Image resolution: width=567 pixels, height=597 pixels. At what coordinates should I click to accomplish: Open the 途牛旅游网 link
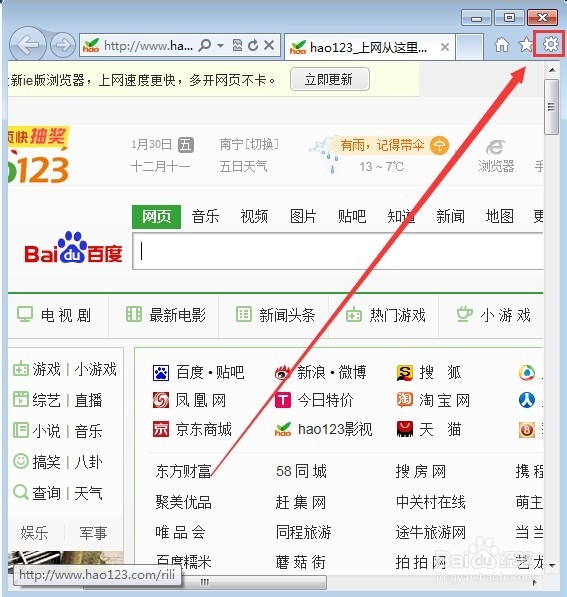(431, 532)
